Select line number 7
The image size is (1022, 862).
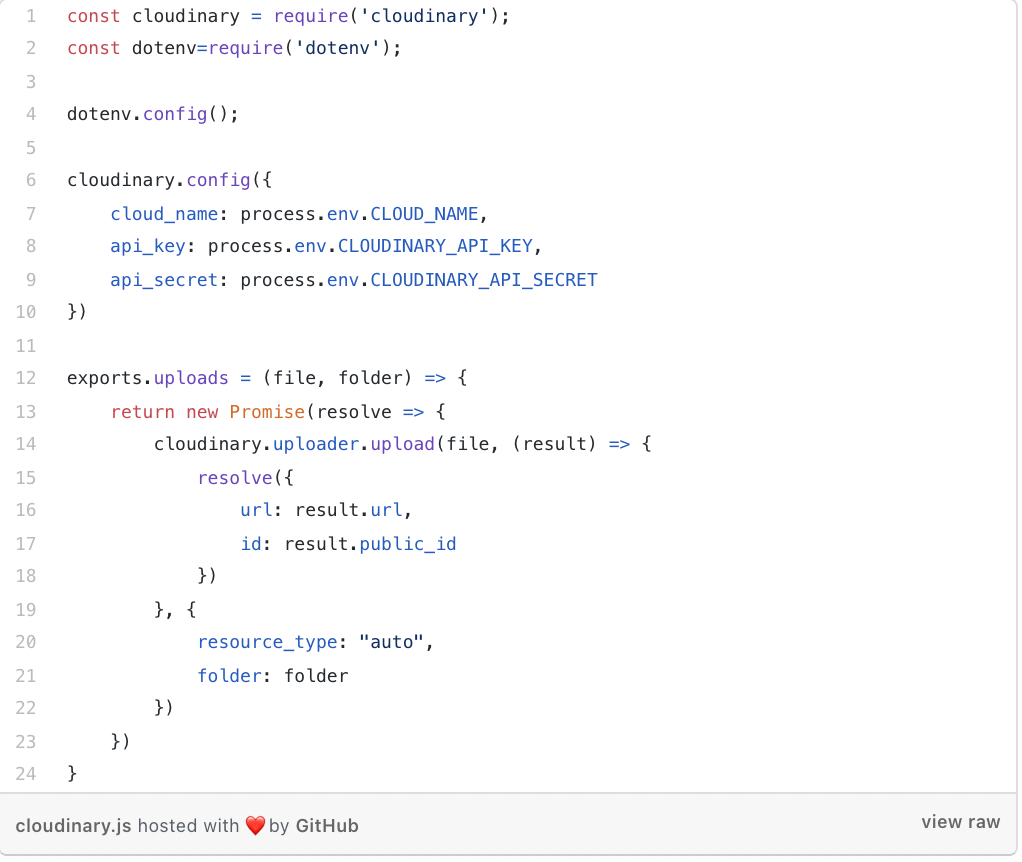coord(31,214)
